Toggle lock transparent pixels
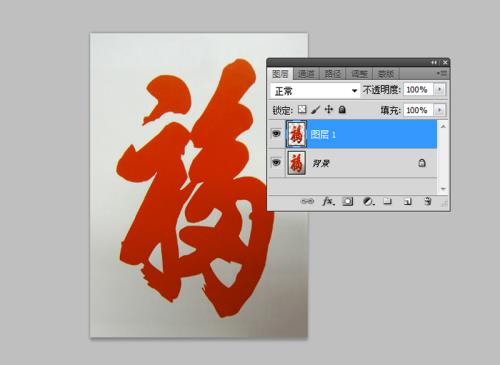 click(x=302, y=109)
